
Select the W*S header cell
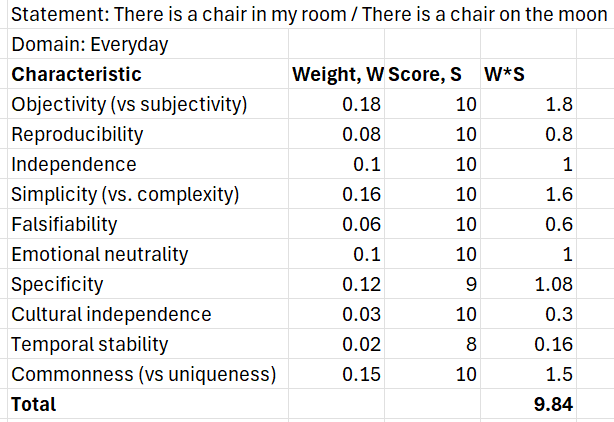528,74
